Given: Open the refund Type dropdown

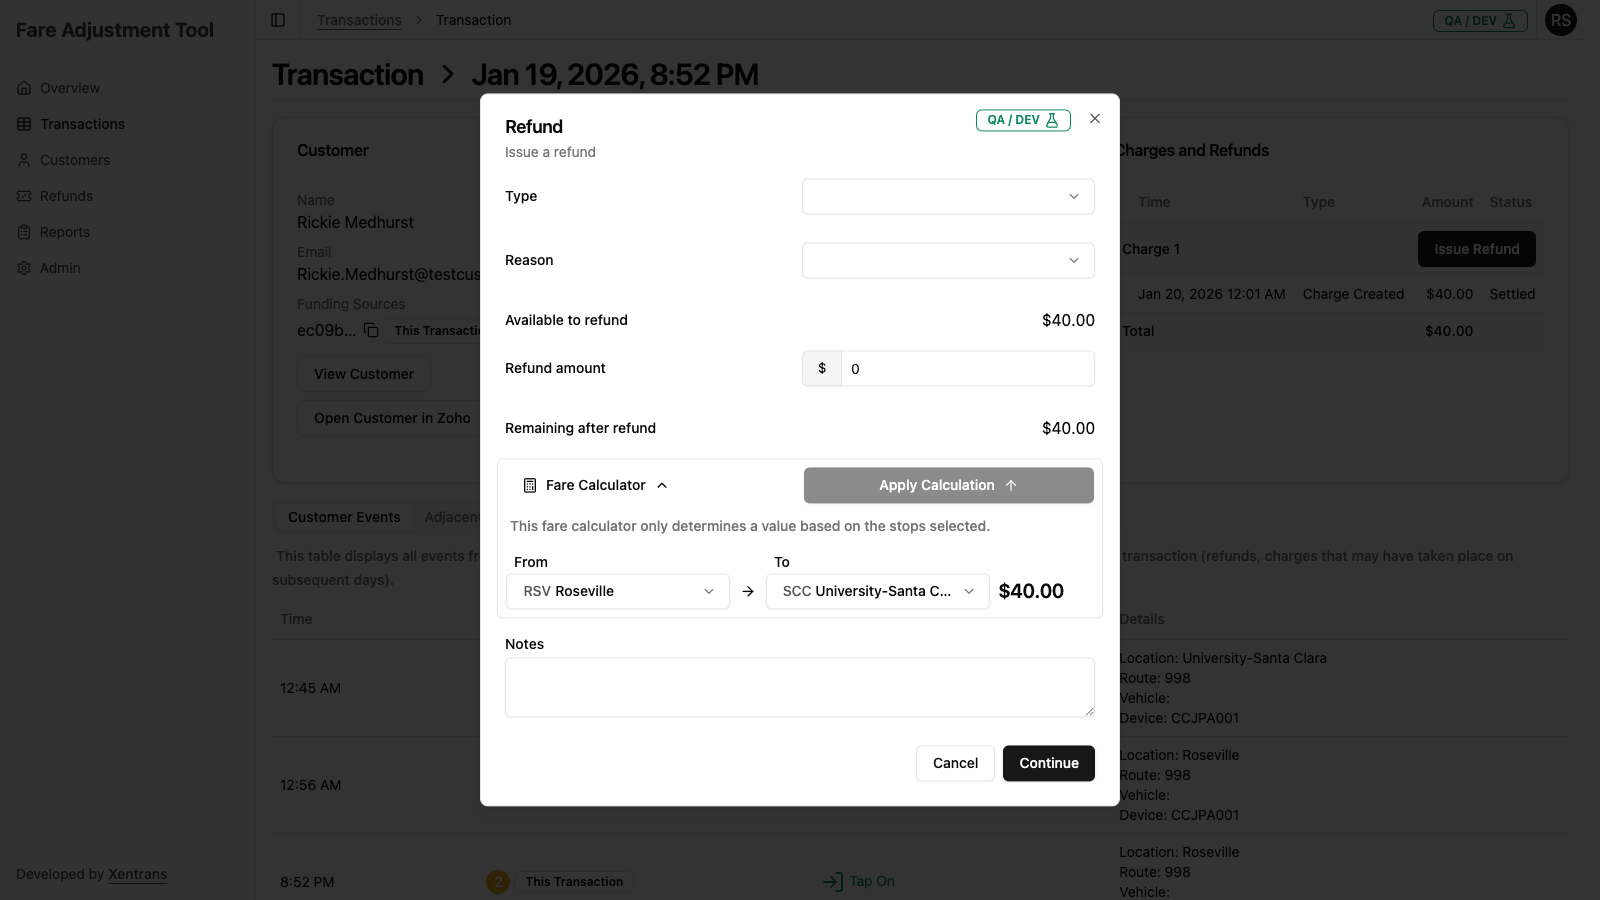Looking at the screenshot, I should pyautogui.click(x=947, y=196).
